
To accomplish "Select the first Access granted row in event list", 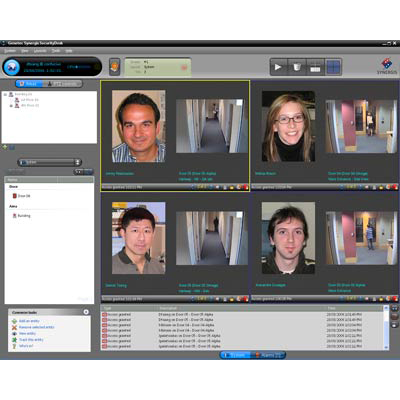I will click(242, 314).
